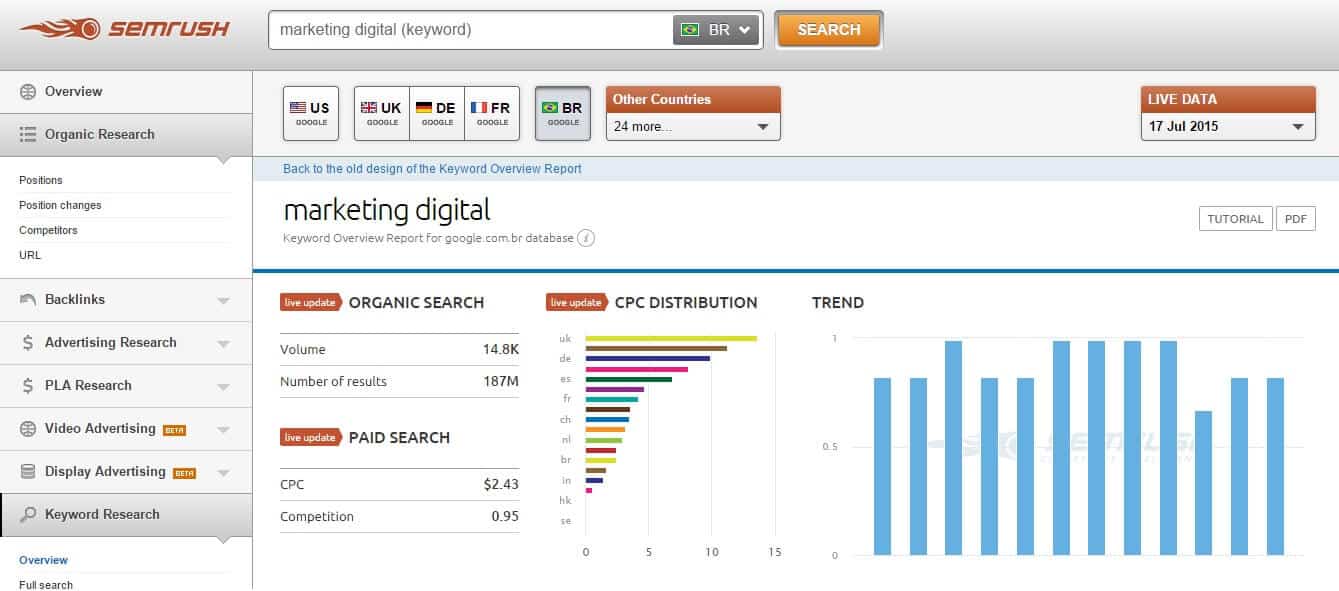Click the Overview globe icon in sidebar

pyautogui.click(x=28, y=91)
